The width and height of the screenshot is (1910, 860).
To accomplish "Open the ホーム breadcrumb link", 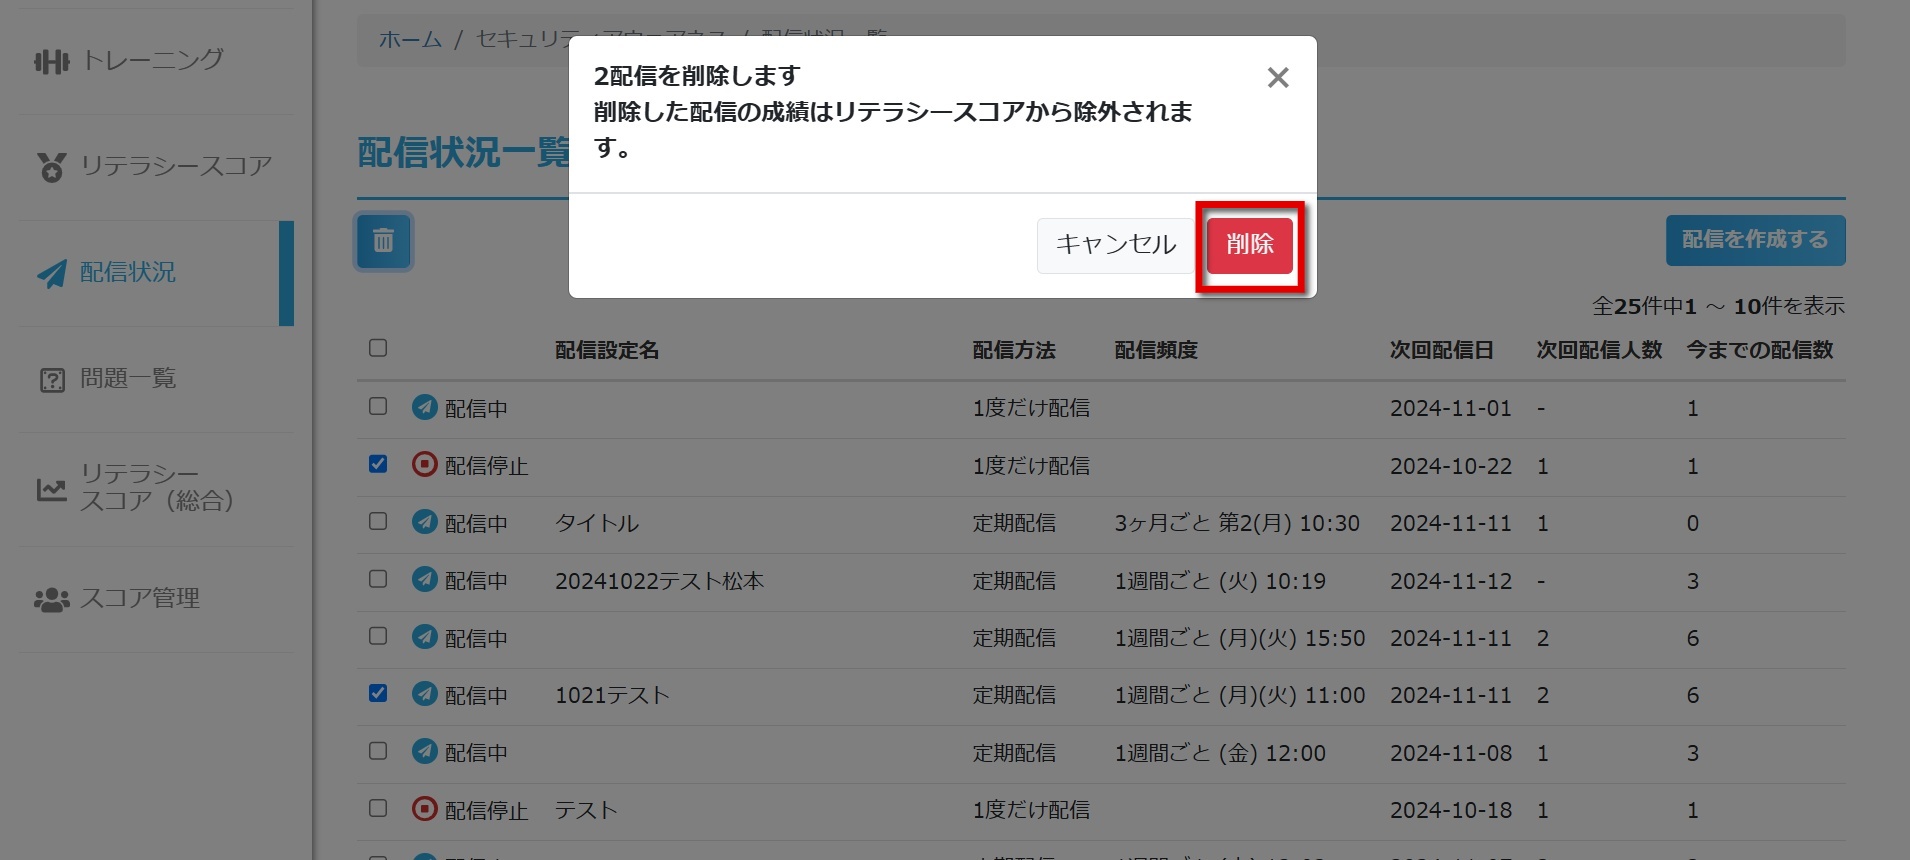I will tap(410, 40).
